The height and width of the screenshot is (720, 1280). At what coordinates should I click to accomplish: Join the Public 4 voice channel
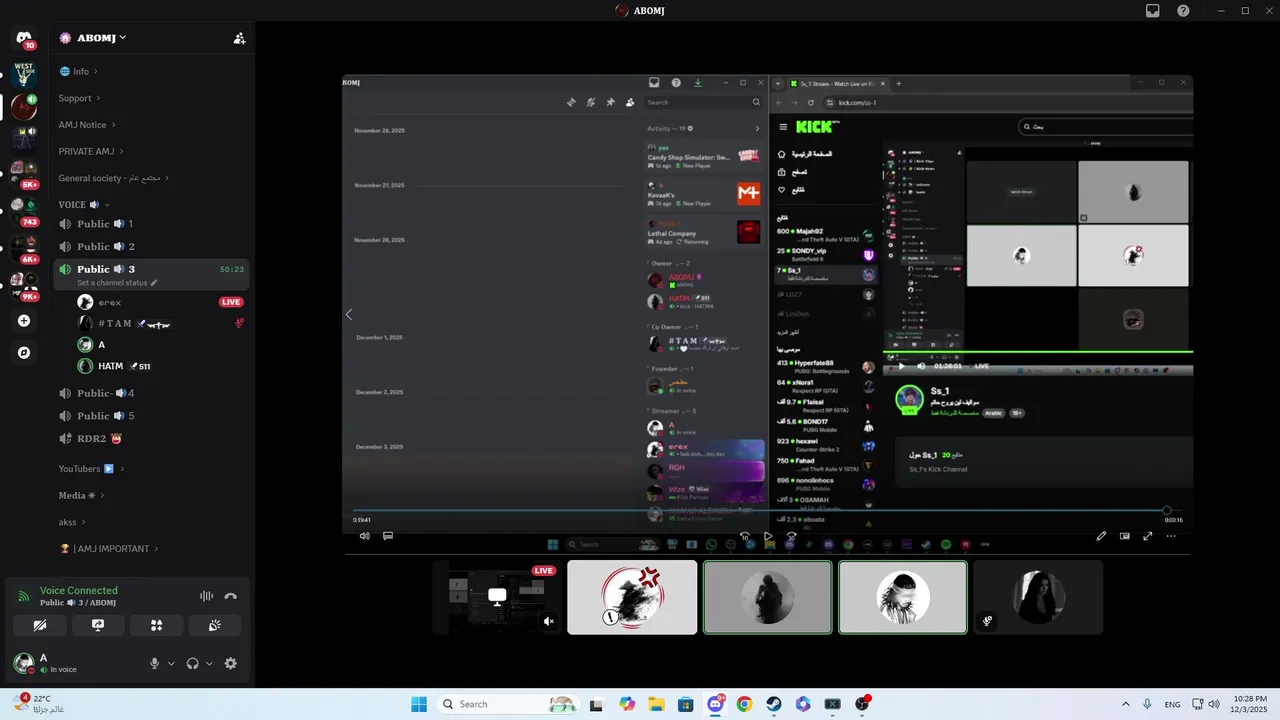(150, 393)
